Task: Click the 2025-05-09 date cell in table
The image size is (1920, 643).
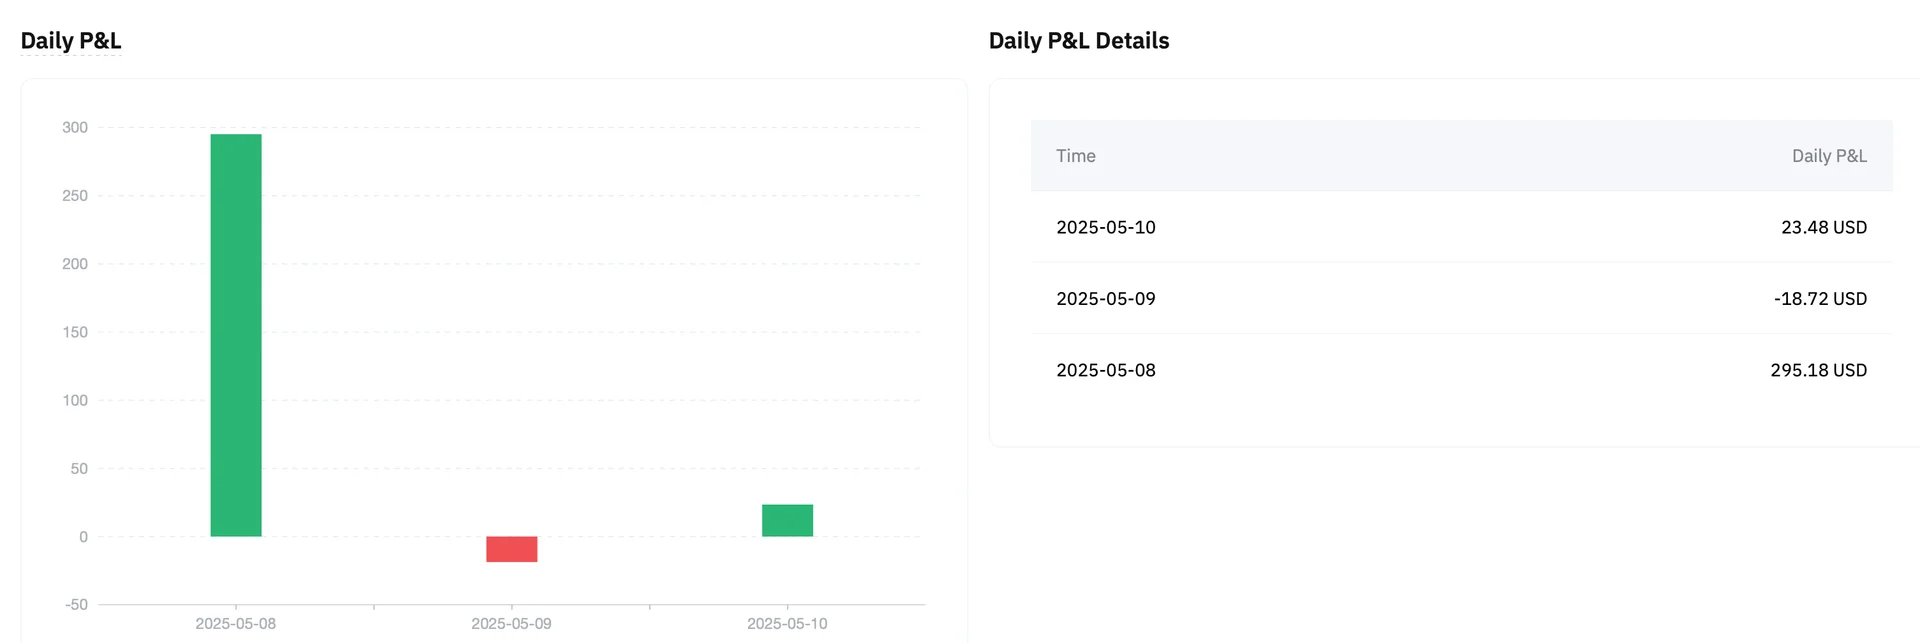Action: [x=1106, y=299]
